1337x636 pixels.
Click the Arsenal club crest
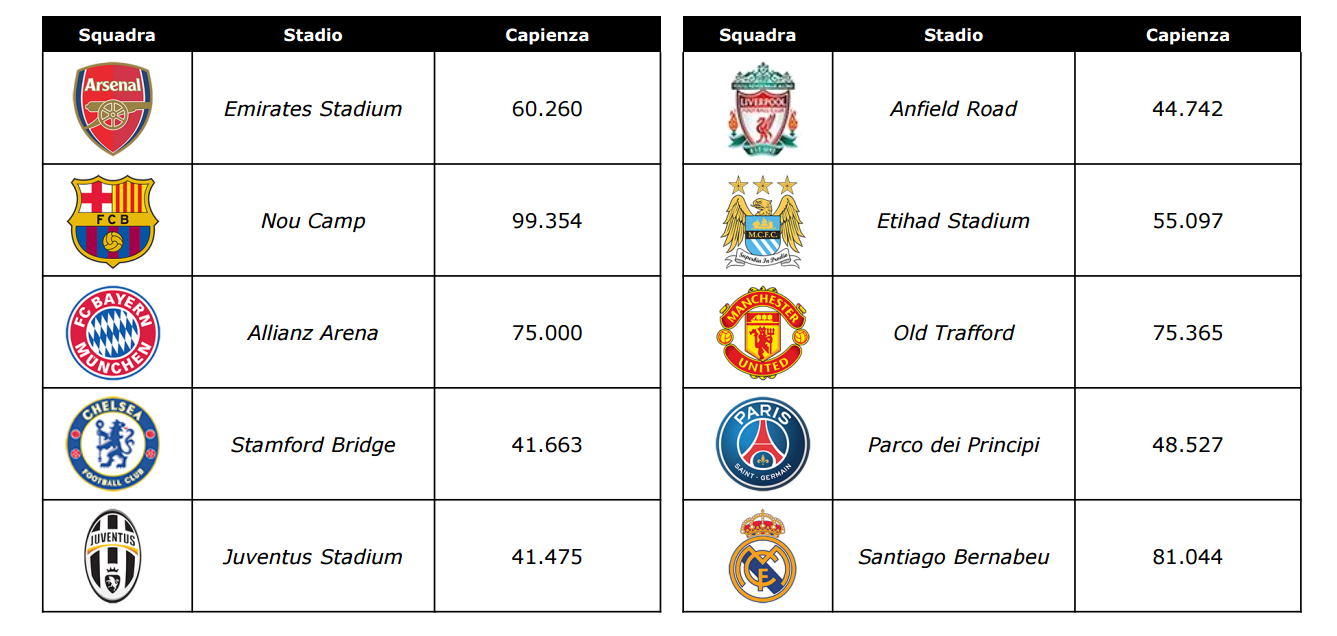[x=113, y=109]
